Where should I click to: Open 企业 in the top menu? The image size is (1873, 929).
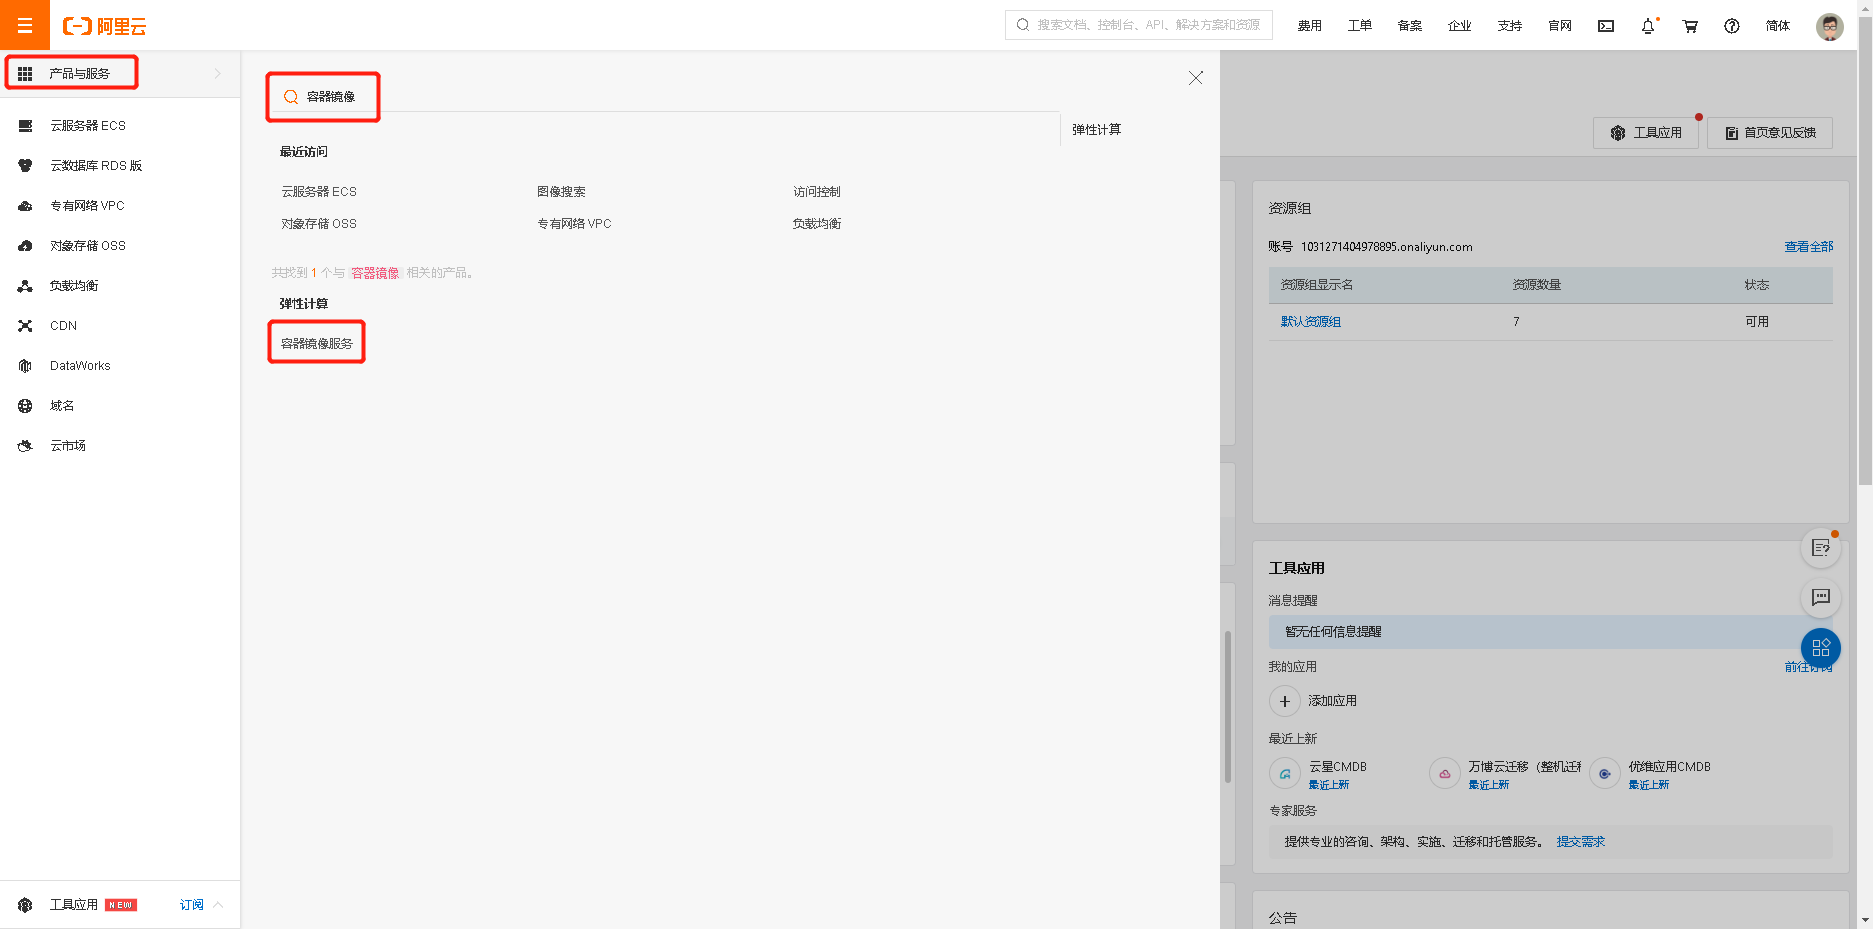[1460, 26]
